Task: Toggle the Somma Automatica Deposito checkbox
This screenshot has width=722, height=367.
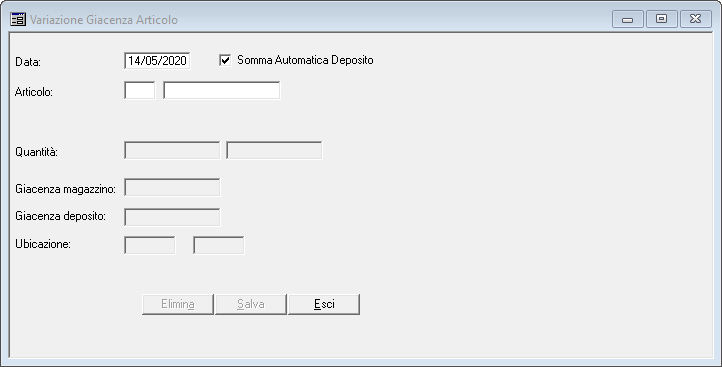Action: coord(225,60)
